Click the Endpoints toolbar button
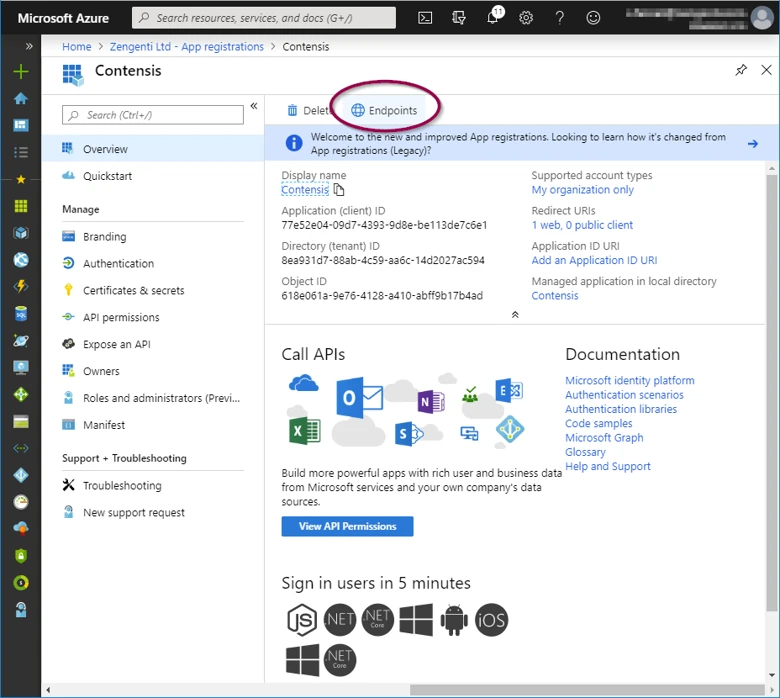780x698 pixels. 384,110
